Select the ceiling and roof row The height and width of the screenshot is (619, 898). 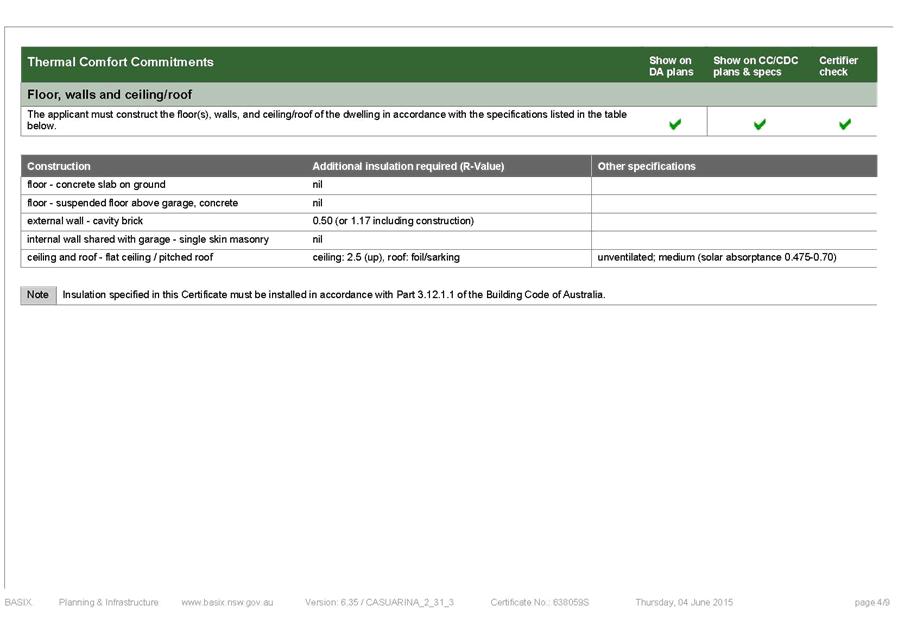click(448, 258)
